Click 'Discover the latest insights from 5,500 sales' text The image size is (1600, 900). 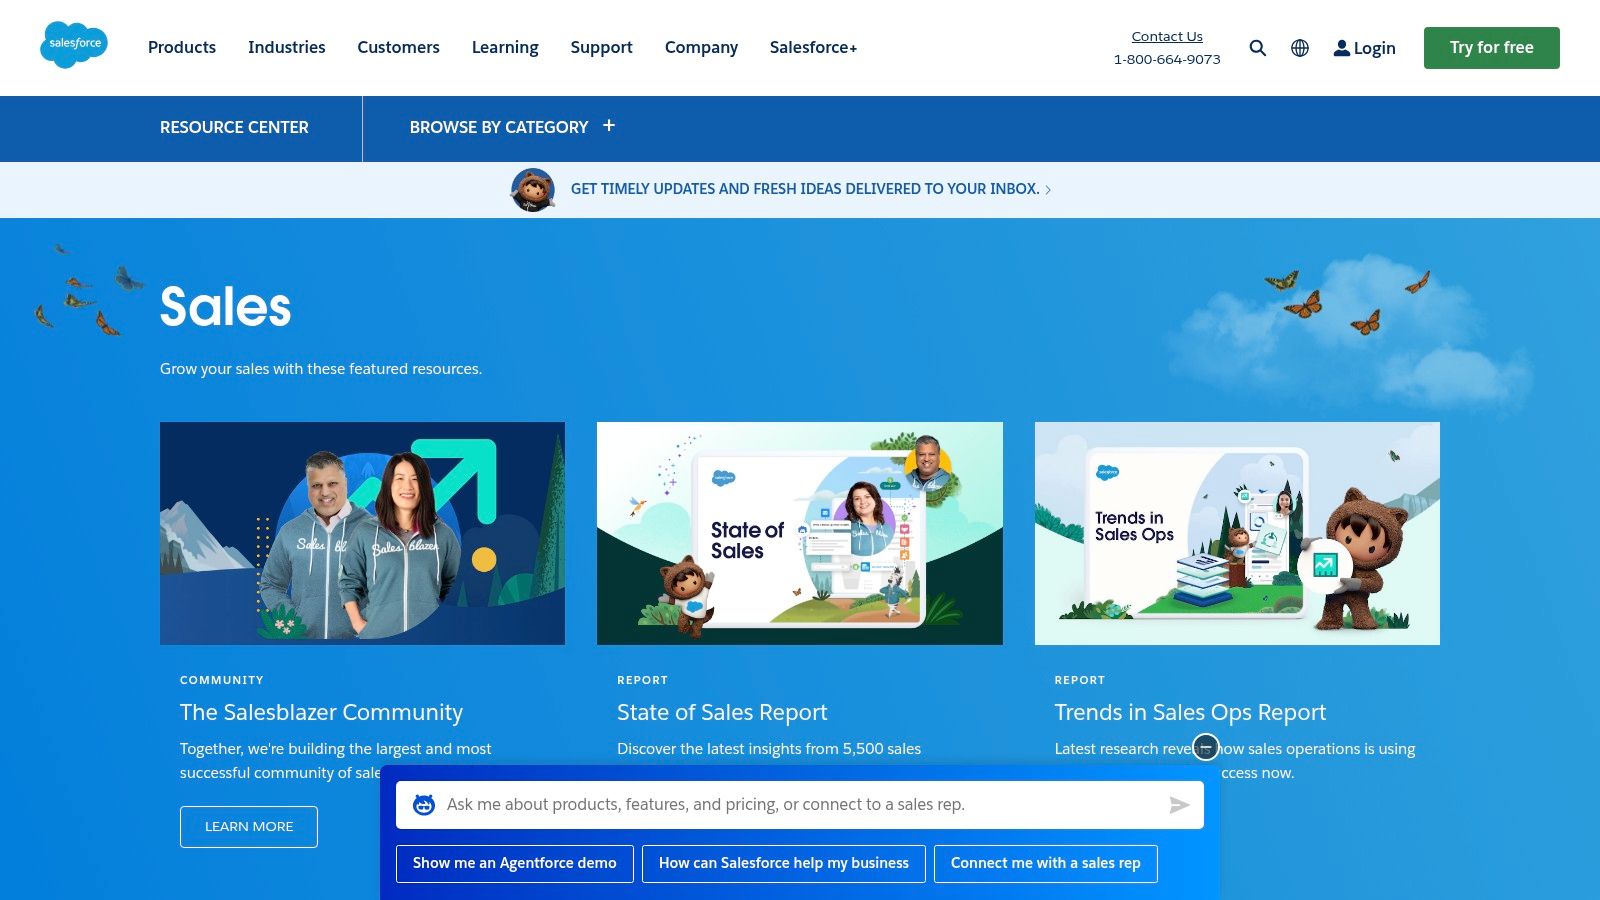pyautogui.click(x=769, y=749)
